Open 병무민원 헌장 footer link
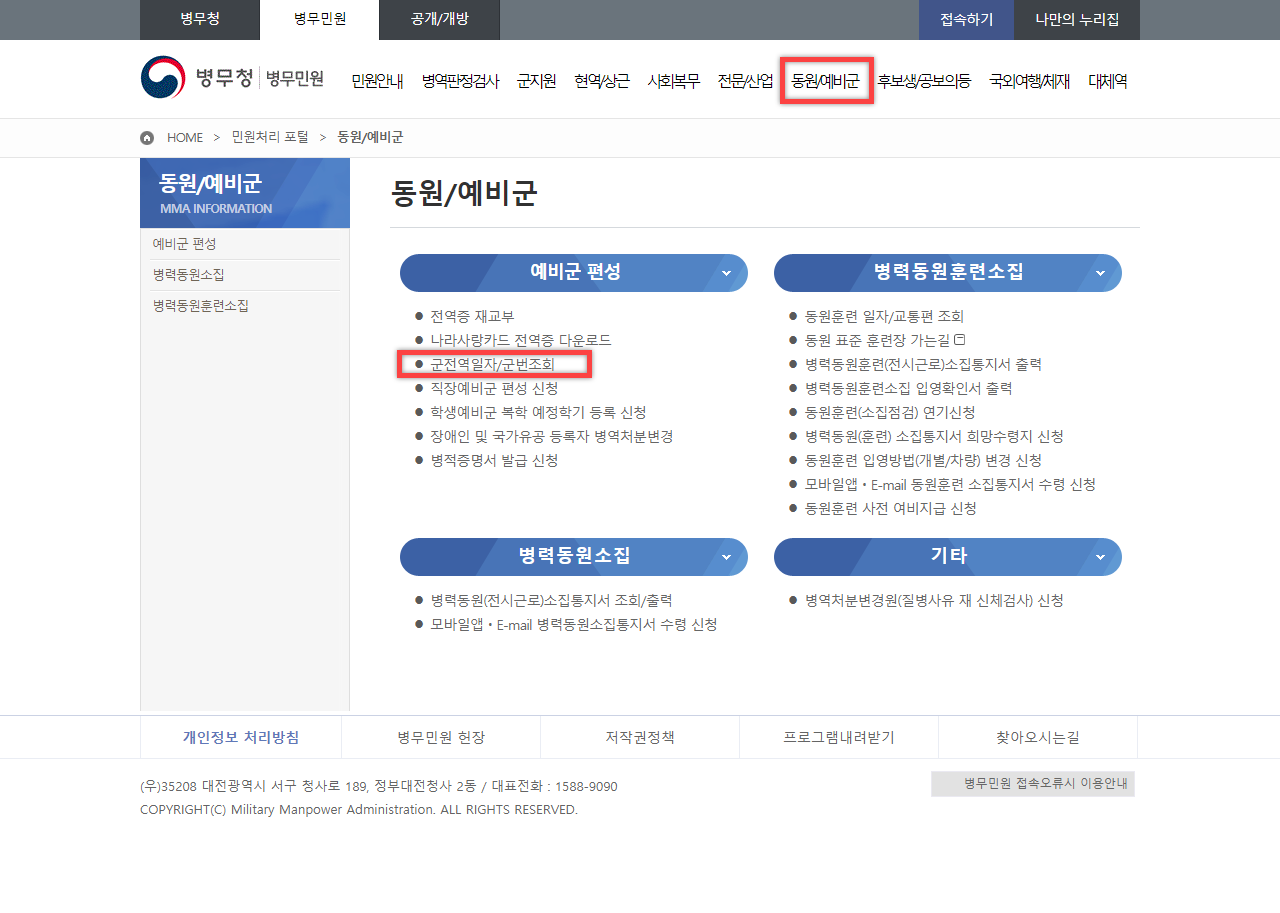Screen dimensions: 1280x913 click(x=441, y=738)
